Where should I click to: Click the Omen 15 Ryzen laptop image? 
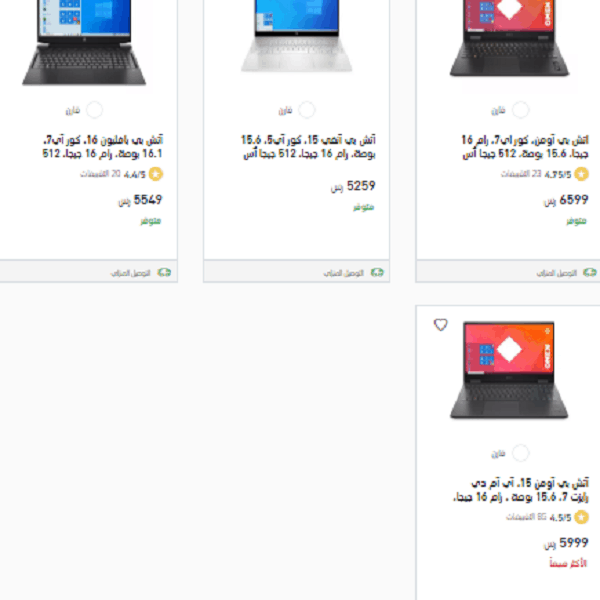pos(509,370)
